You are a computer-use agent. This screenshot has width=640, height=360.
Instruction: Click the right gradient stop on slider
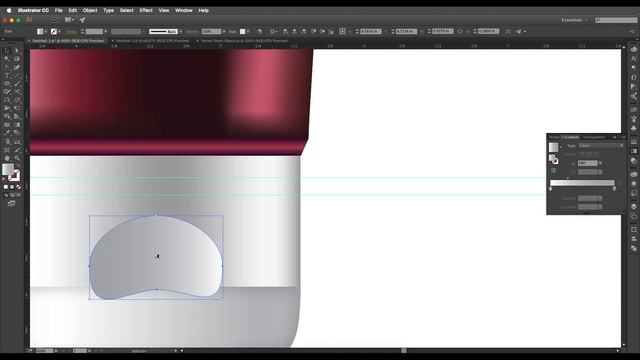point(614,188)
